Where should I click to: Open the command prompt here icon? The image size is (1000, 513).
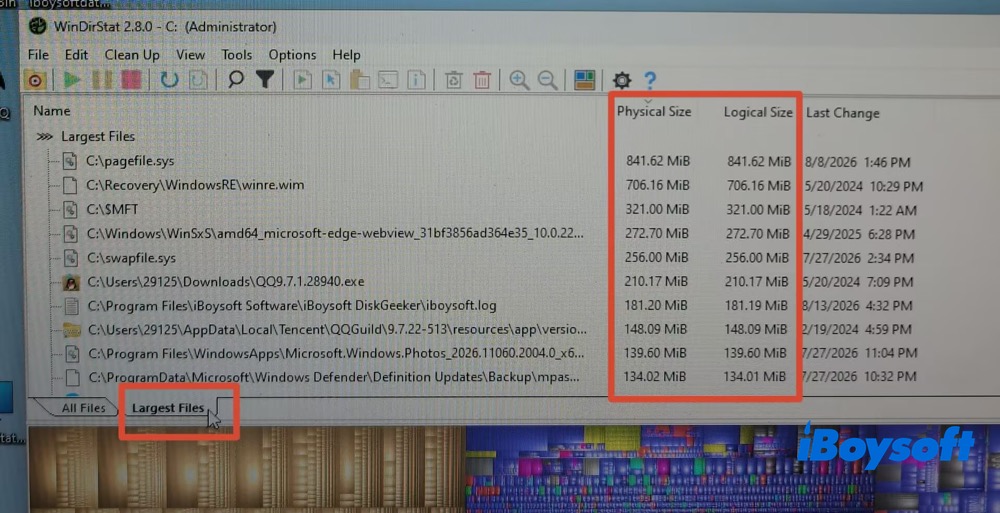[x=388, y=80]
